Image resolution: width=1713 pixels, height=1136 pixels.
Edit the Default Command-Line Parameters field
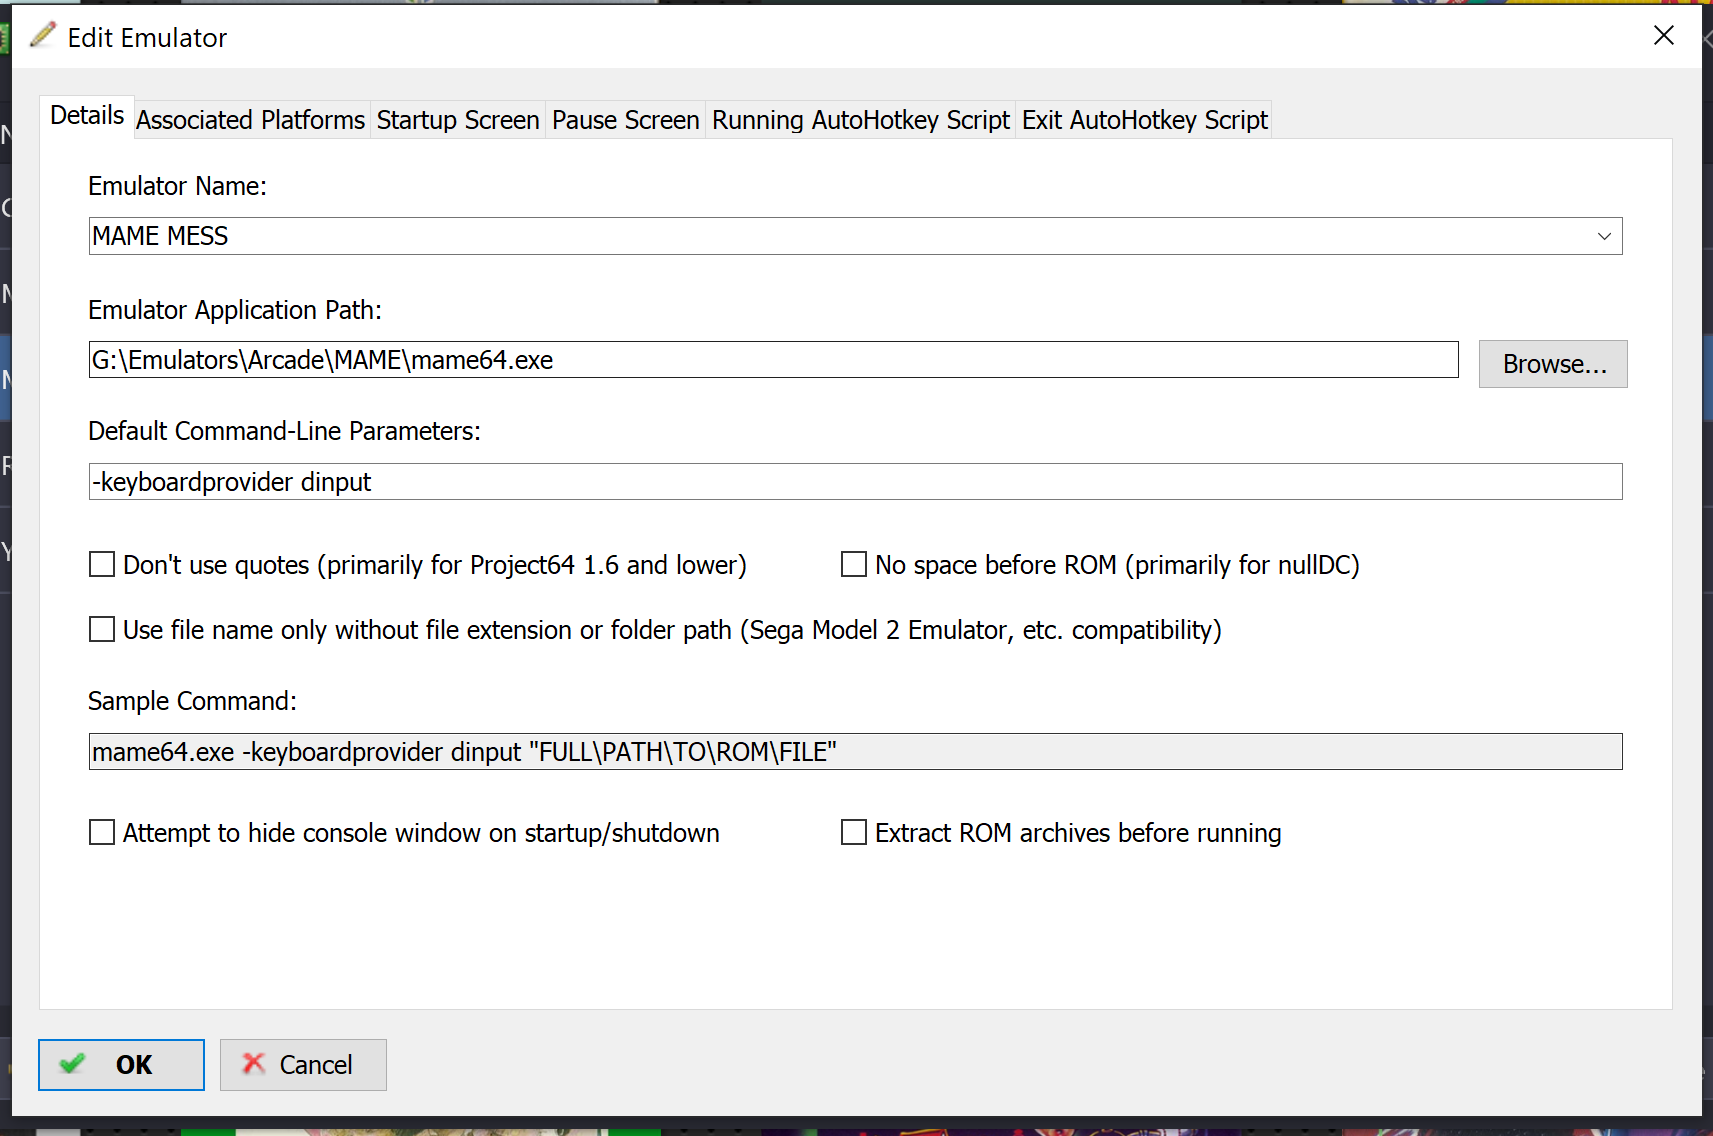click(855, 482)
